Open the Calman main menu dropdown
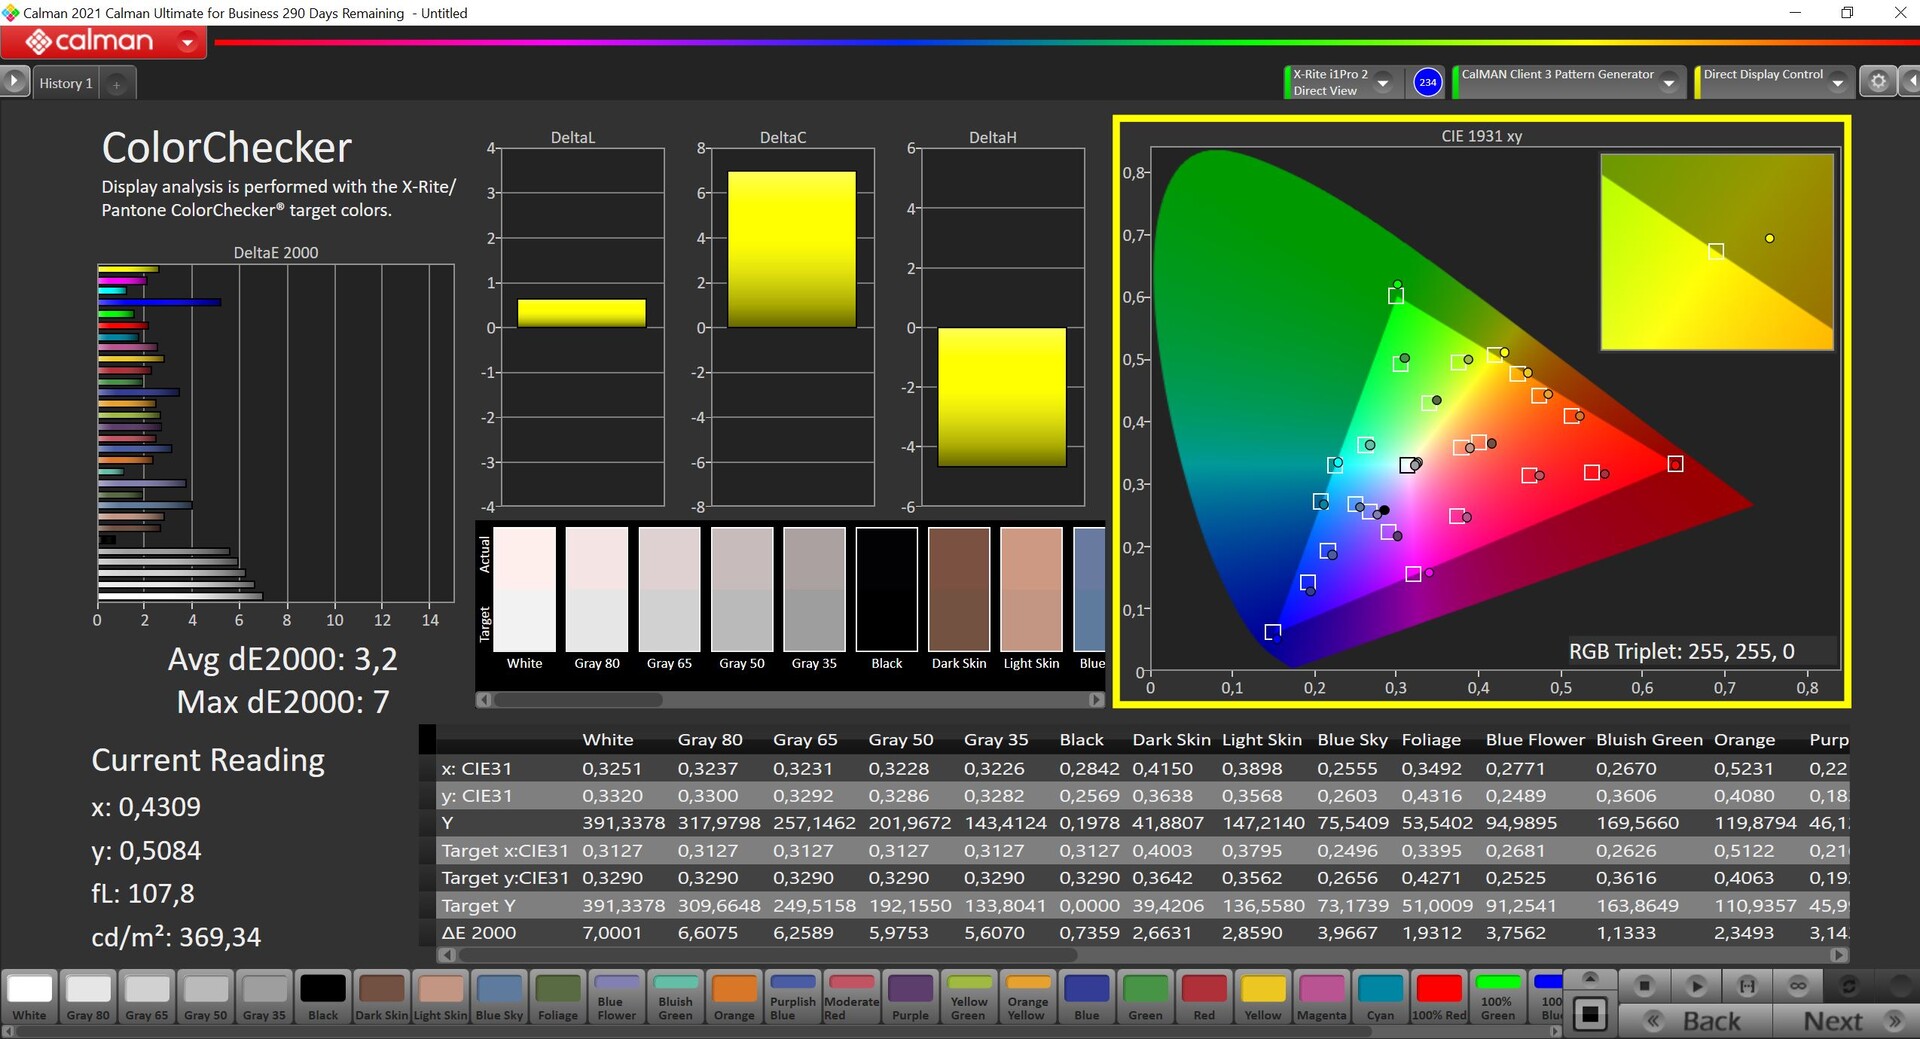 pos(187,42)
